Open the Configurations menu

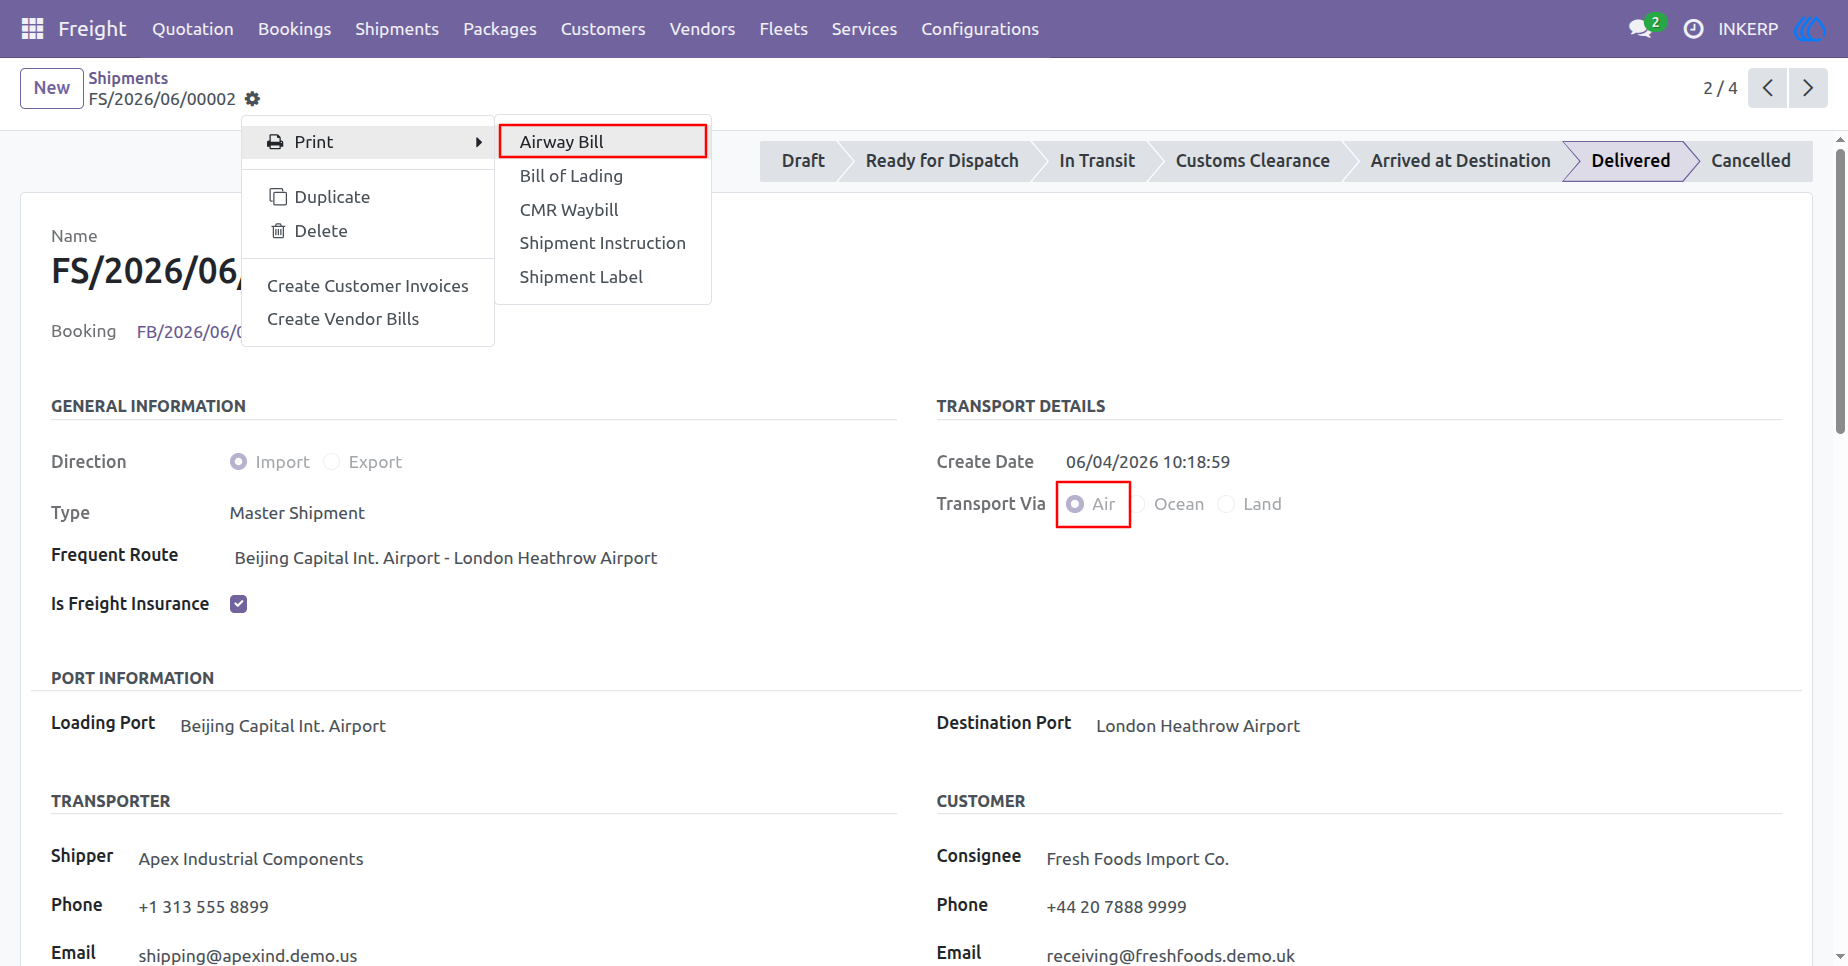click(980, 29)
